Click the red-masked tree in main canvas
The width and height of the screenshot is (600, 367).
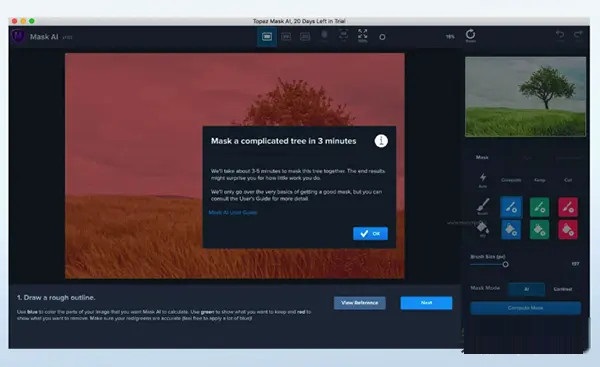click(x=298, y=103)
